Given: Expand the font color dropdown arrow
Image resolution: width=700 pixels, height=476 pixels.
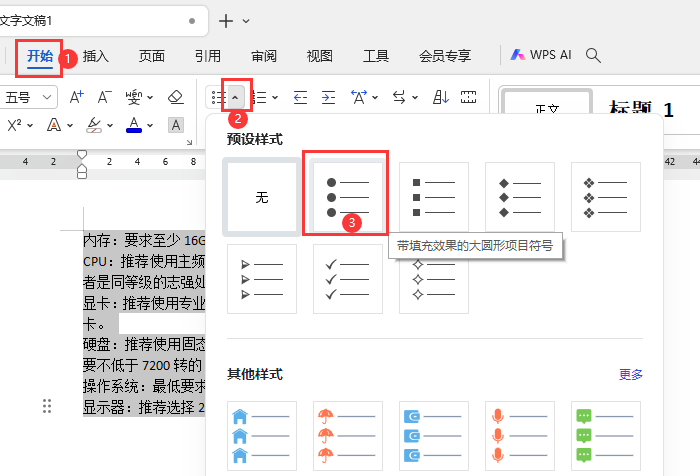Looking at the screenshot, I should 150,125.
